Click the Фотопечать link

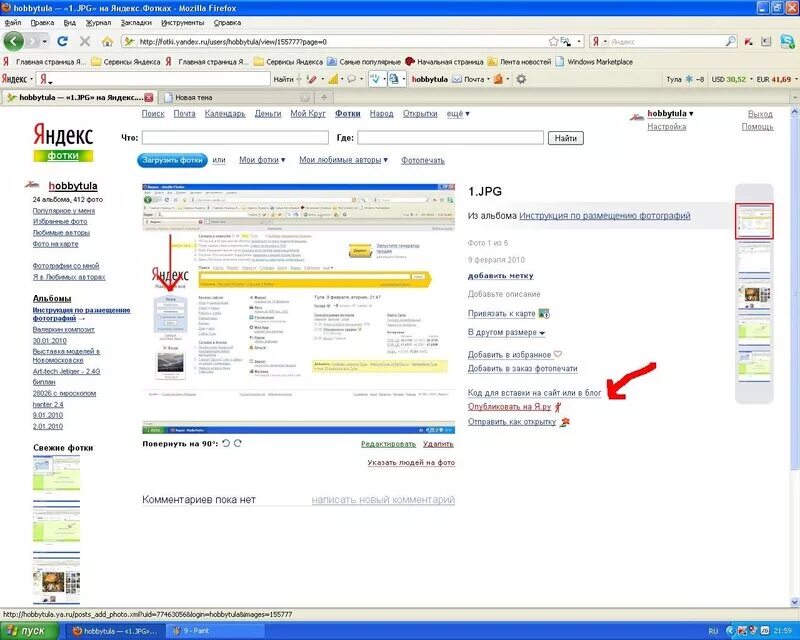[422, 160]
